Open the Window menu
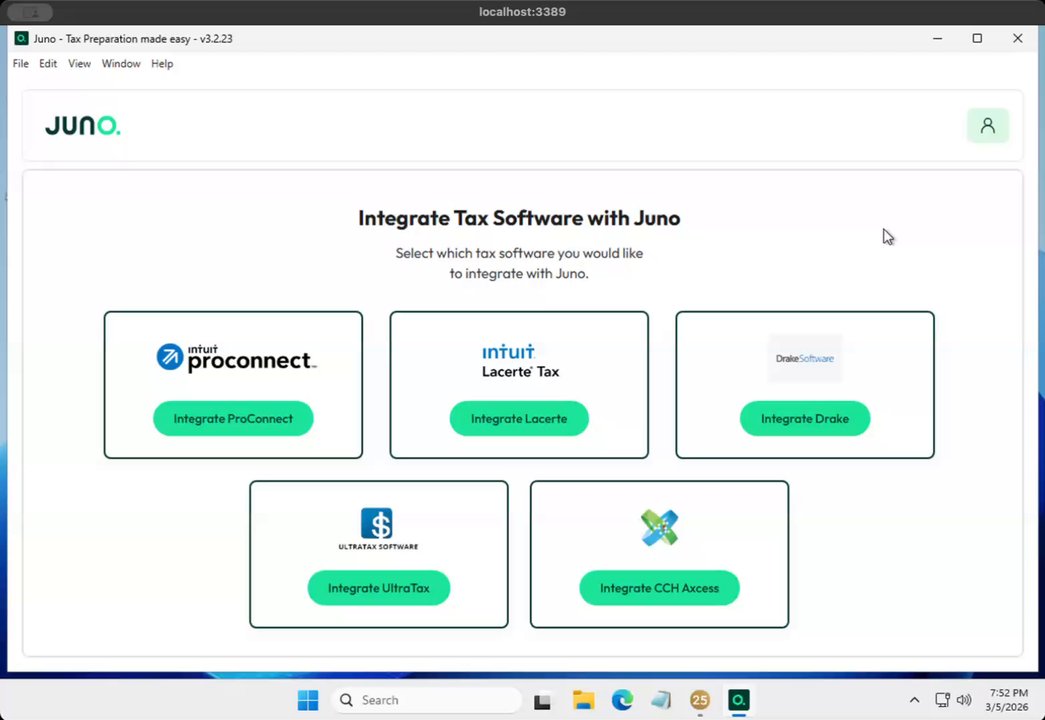The height and width of the screenshot is (720, 1045). 121,63
